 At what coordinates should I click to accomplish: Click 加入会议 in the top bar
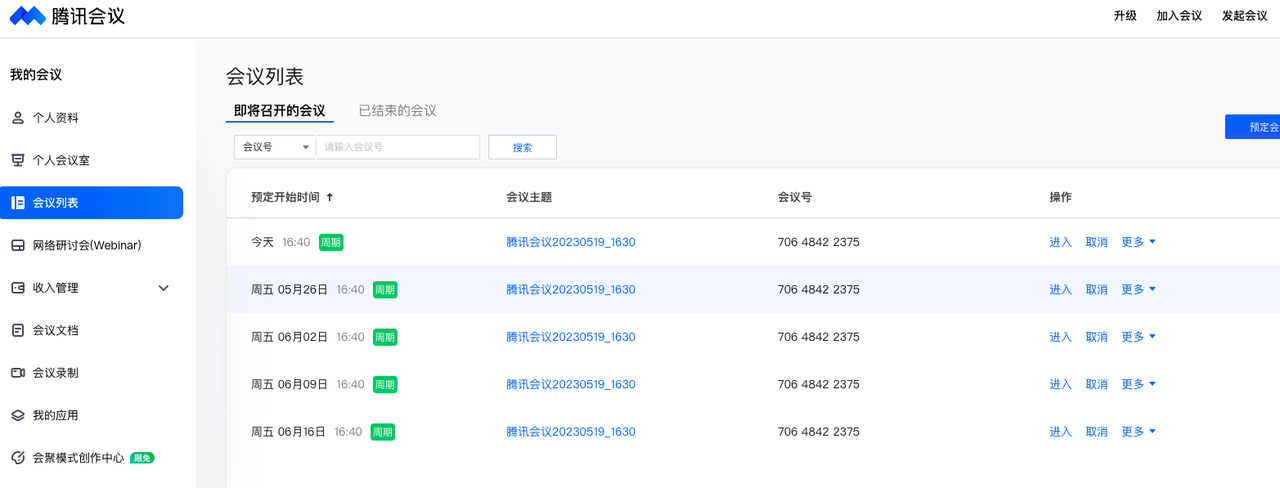click(1179, 16)
